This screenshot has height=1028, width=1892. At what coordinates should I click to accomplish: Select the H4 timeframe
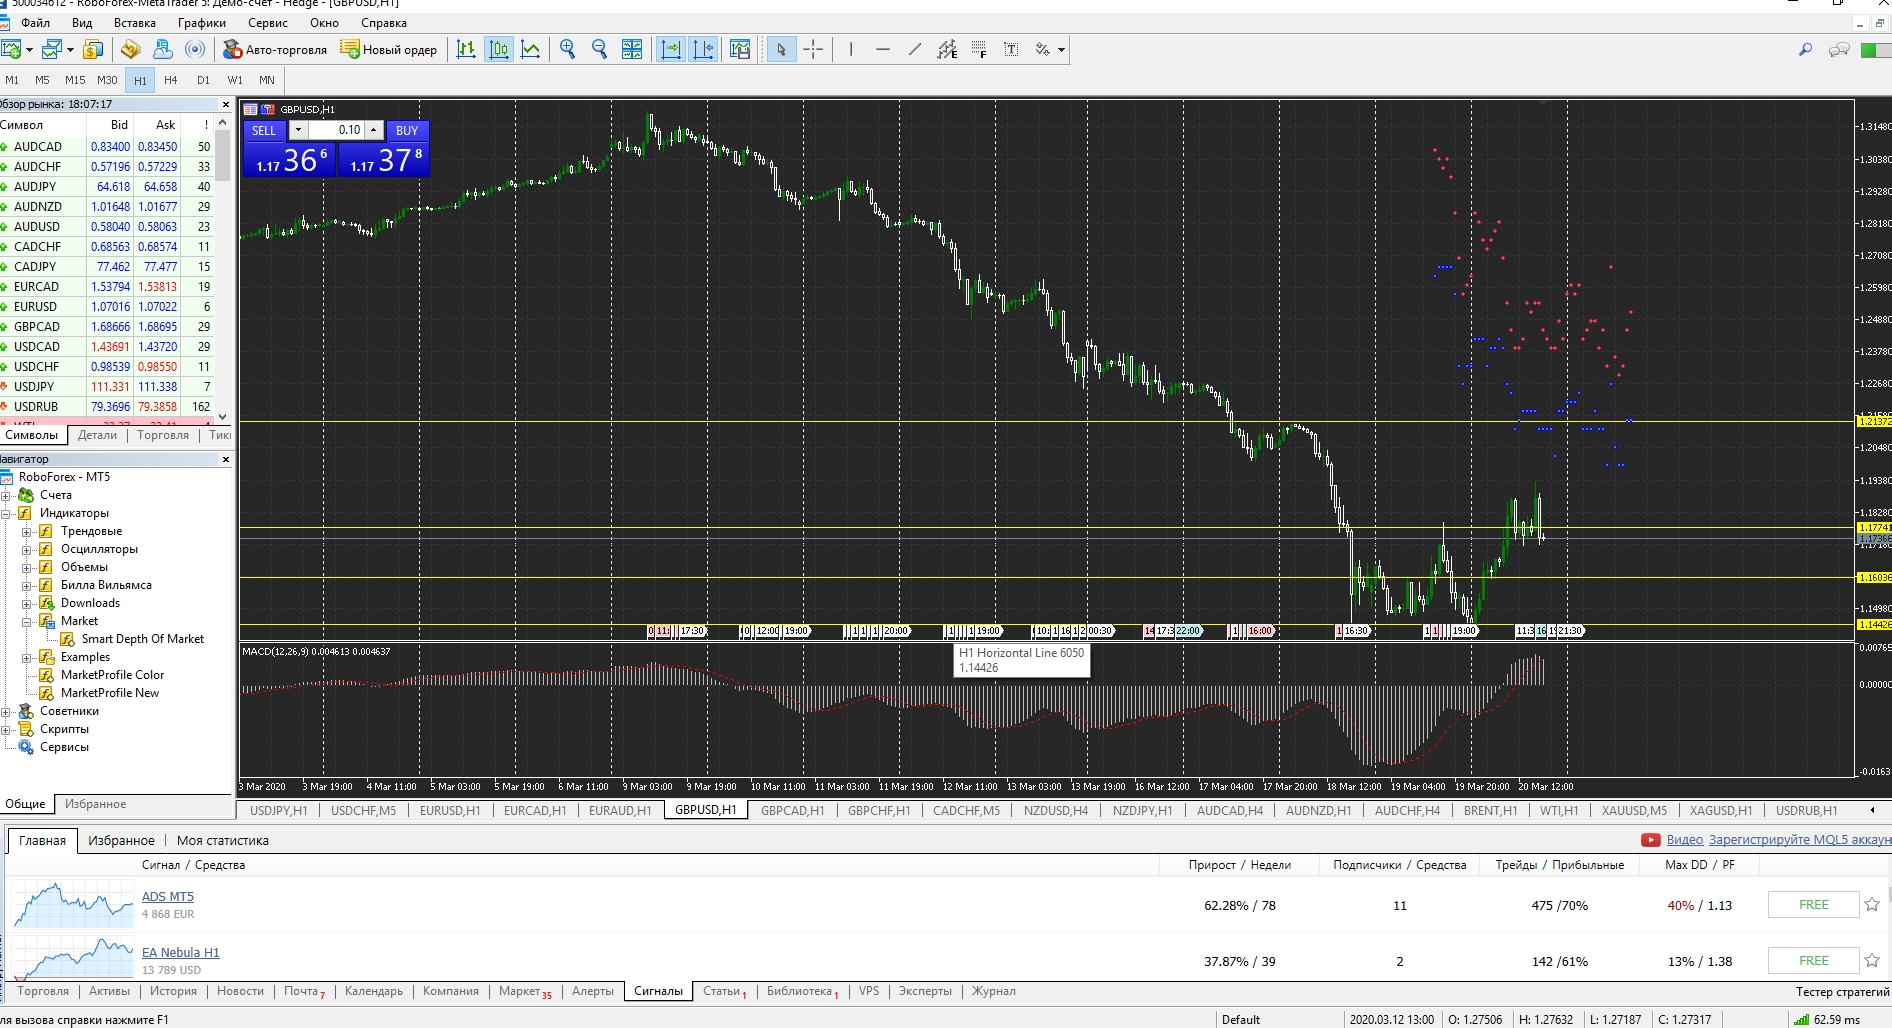(x=171, y=80)
